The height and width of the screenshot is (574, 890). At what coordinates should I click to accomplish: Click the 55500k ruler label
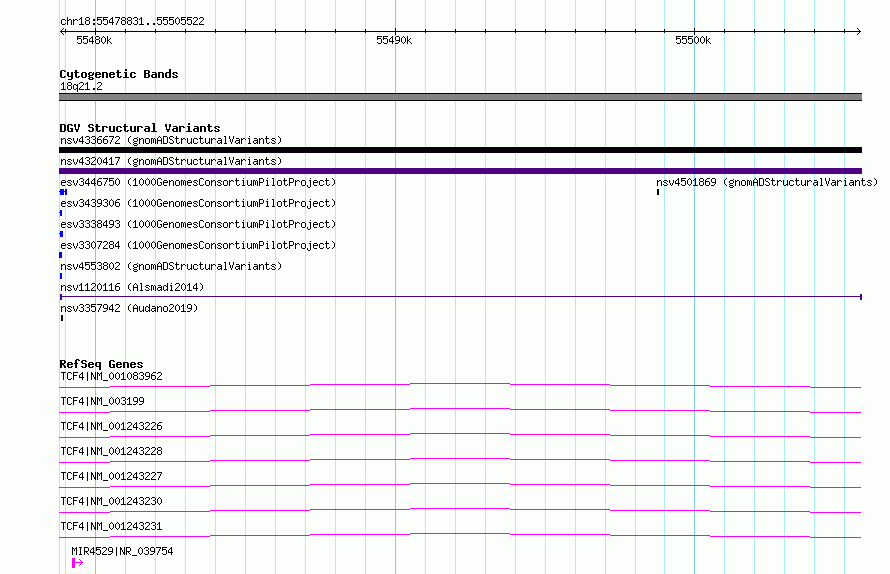click(x=693, y=40)
